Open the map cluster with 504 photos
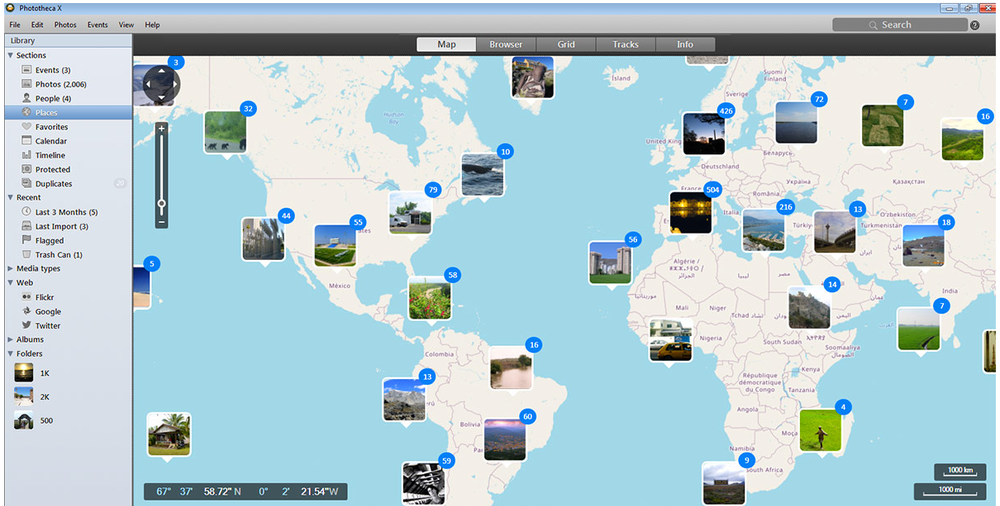The width and height of the screenshot is (1000, 506). pyautogui.click(x=691, y=212)
